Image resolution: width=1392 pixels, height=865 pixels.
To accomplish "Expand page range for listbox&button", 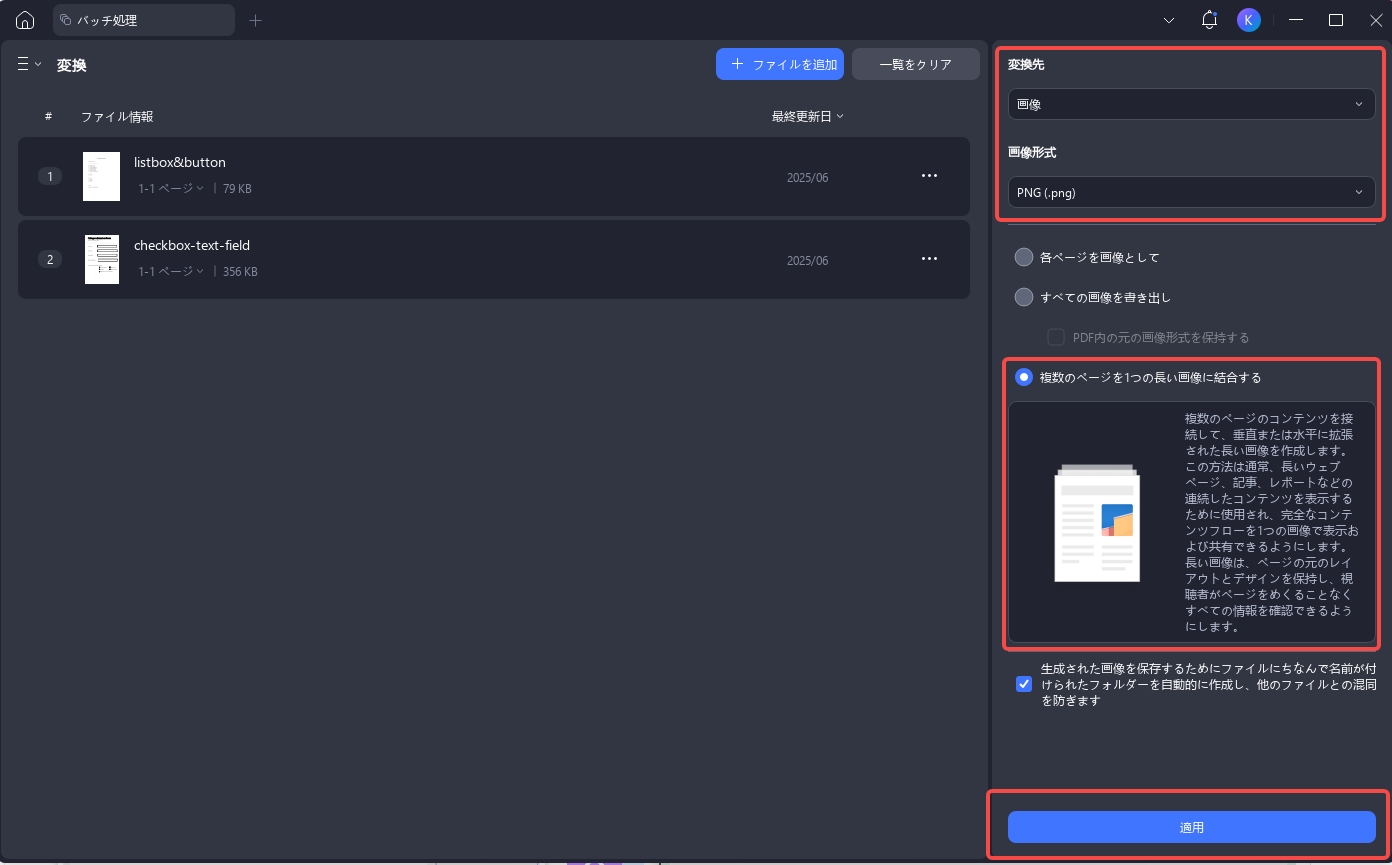I will pyautogui.click(x=171, y=188).
